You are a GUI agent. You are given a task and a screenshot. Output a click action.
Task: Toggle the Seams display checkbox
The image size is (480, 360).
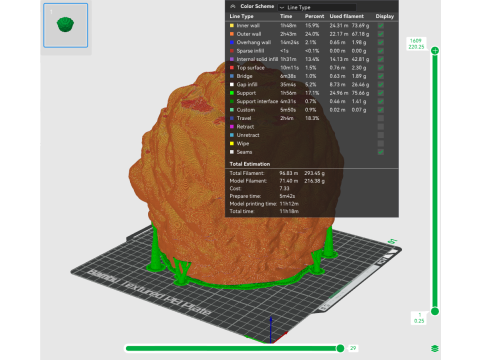pyautogui.click(x=381, y=152)
